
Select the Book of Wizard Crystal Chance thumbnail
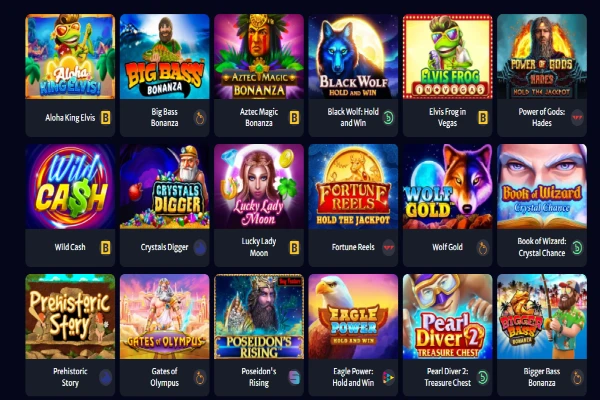pyautogui.click(x=542, y=186)
